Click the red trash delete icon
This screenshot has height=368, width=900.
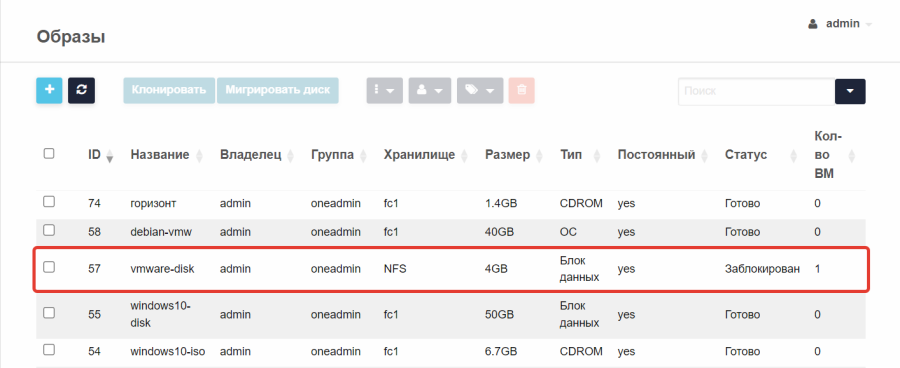(521, 90)
